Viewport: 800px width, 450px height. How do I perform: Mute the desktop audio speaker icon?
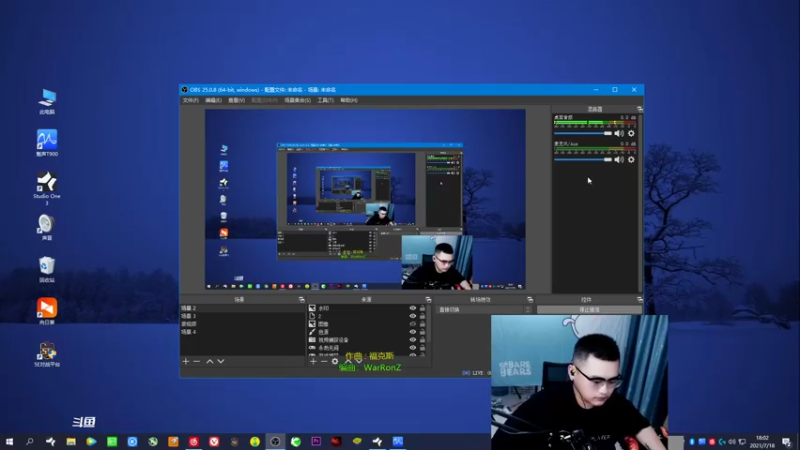point(619,133)
